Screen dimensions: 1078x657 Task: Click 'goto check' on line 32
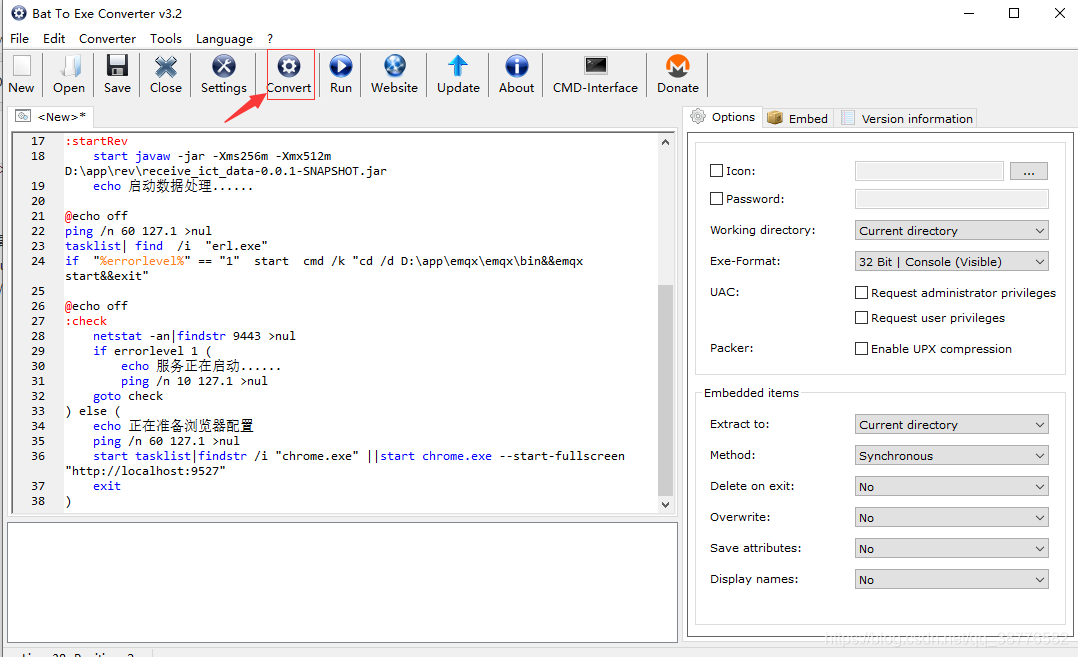[128, 396]
